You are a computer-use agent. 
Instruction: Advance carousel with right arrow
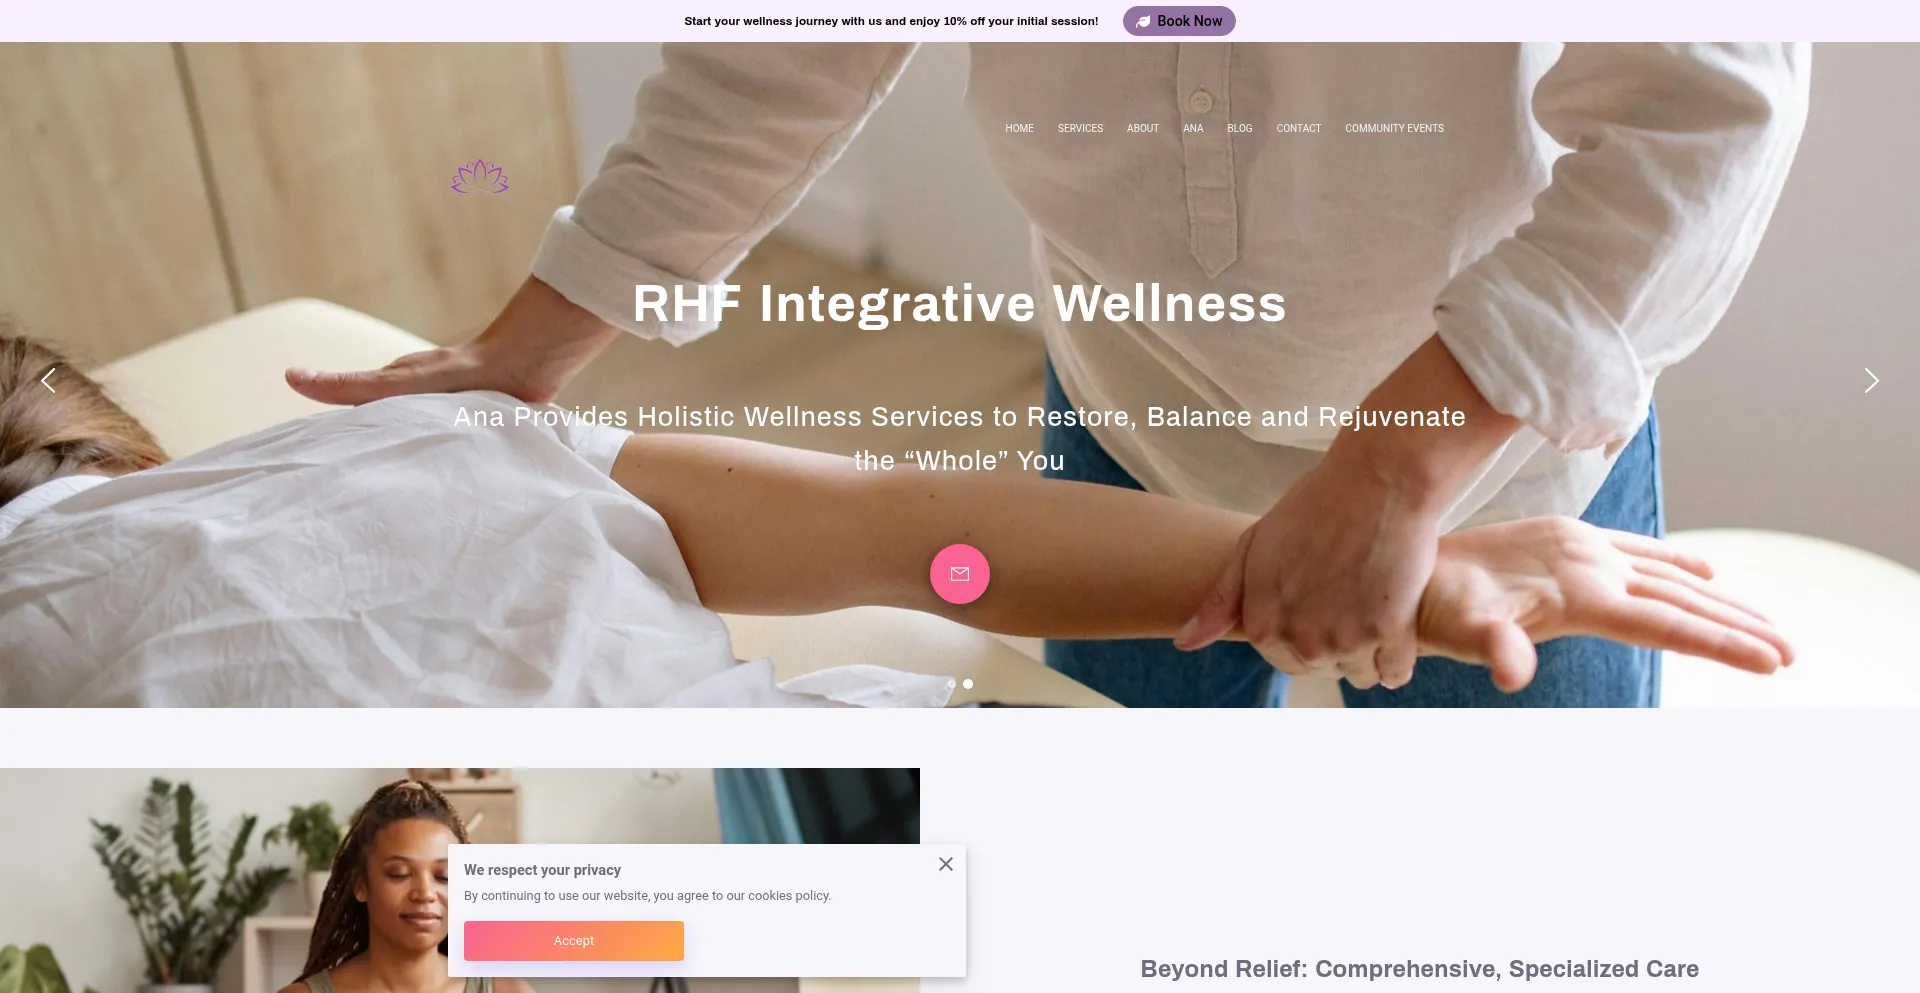[1871, 380]
